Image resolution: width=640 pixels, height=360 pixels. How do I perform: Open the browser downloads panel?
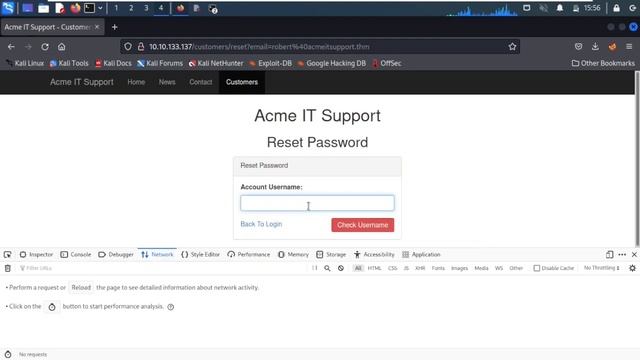595,47
